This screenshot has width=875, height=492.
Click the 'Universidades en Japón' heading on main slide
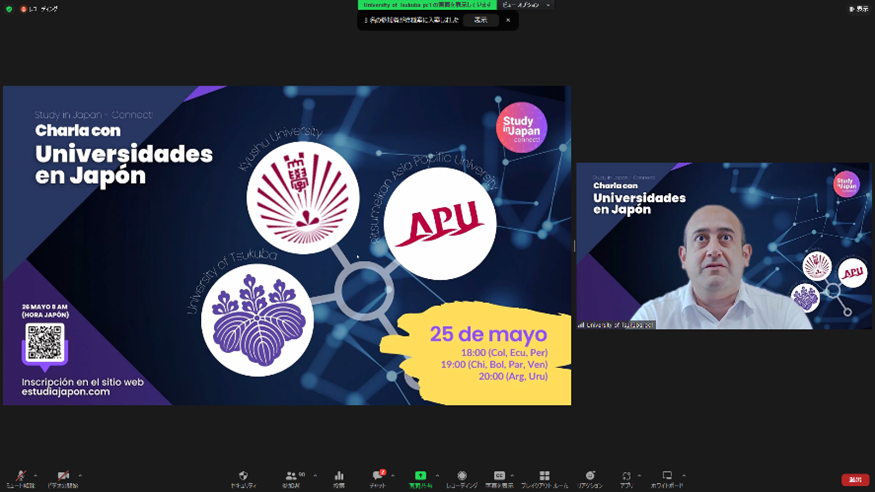coord(123,165)
